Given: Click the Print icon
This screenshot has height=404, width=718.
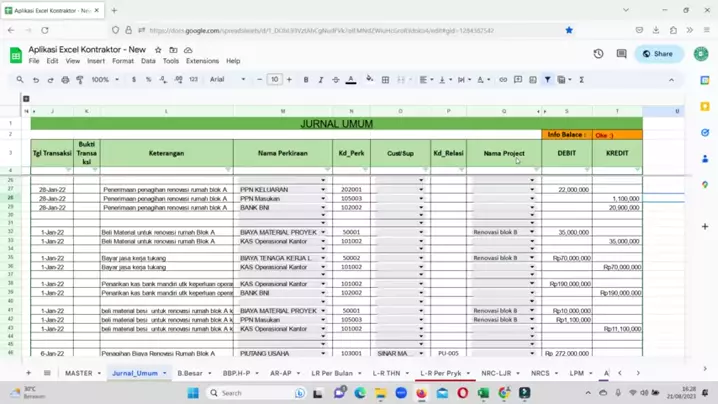Looking at the screenshot, I should point(66,80).
